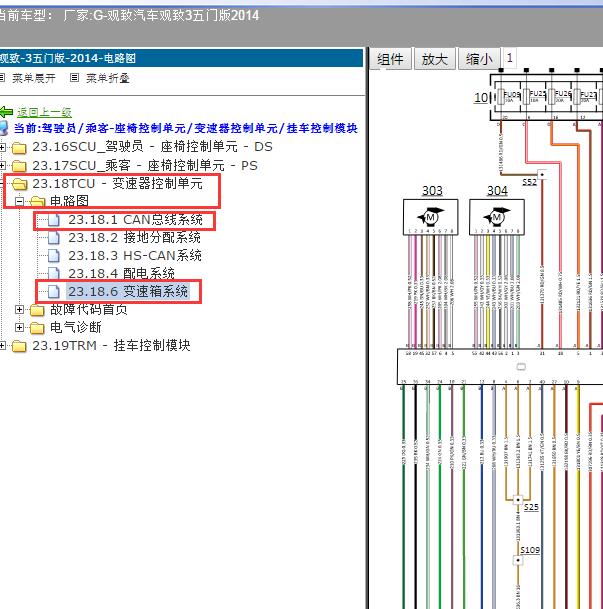Expand the 电气诊断 folder
The width and height of the screenshot is (603, 609).
click(x=19, y=327)
